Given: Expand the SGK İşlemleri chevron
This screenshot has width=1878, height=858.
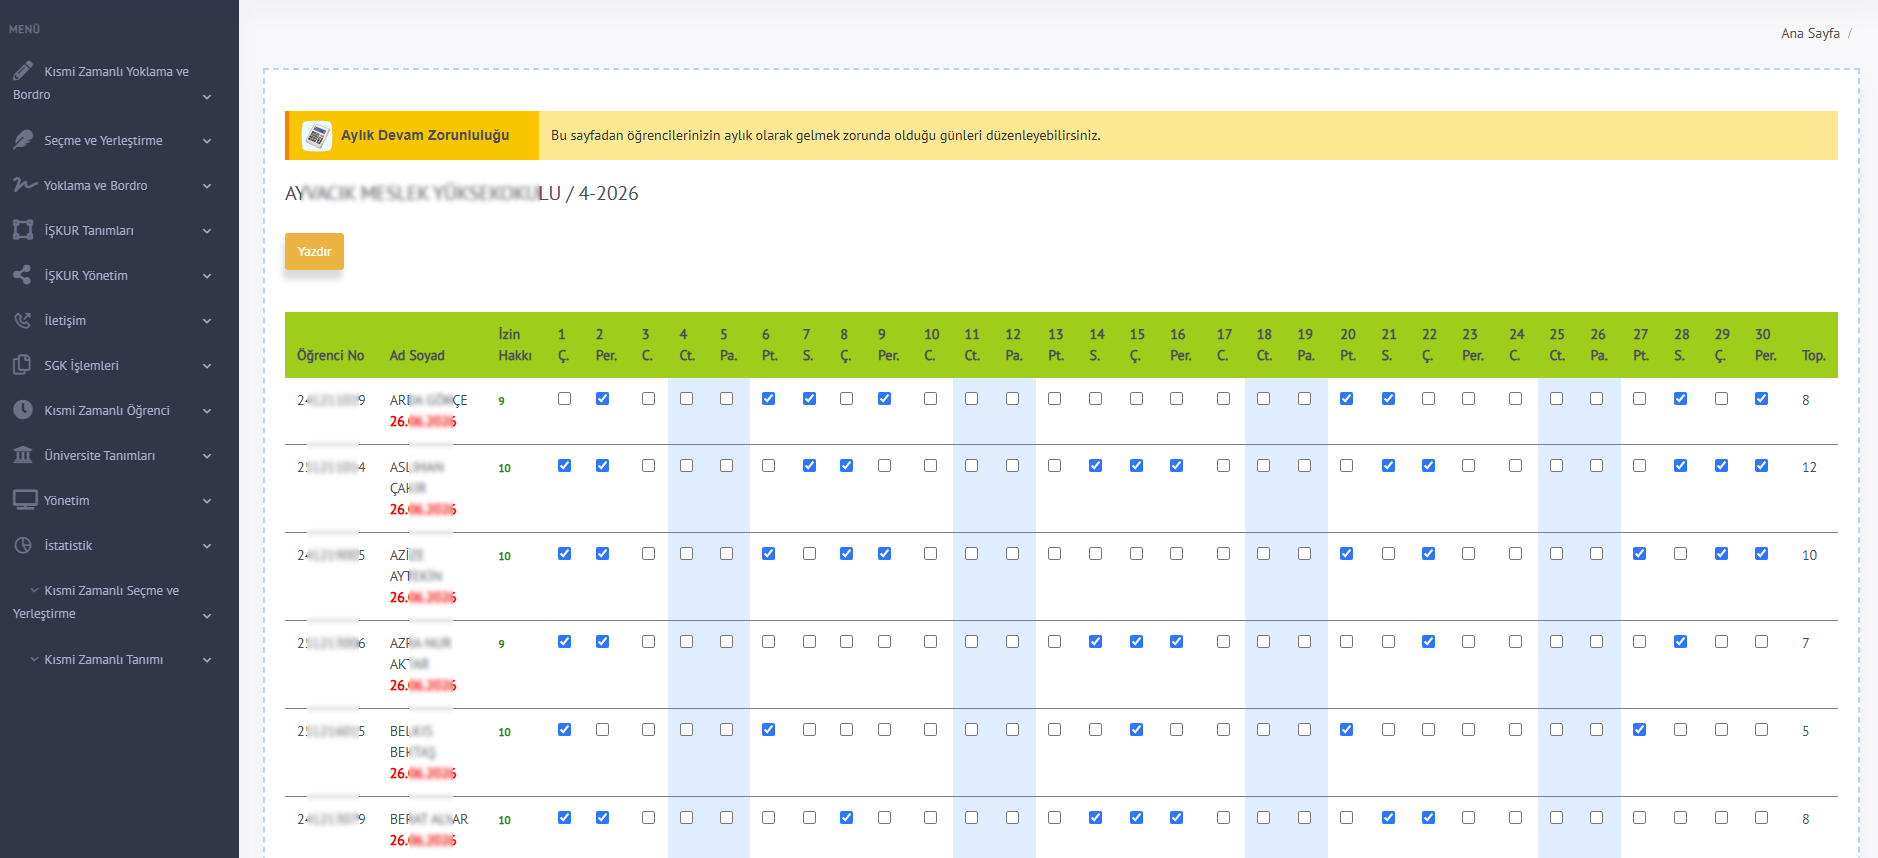Looking at the screenshot, I should click(x=207, y=366).
